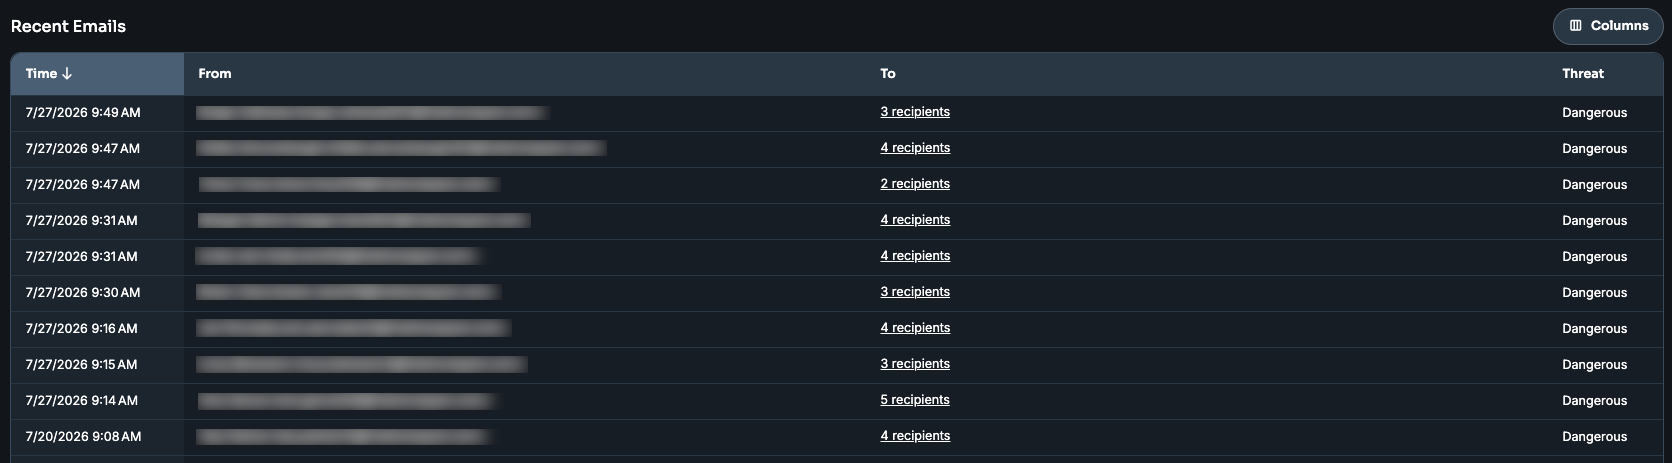Image resolution: width=1672 pixels, height=463 pixels.
Task: Open 3 recipients link for 9:15 AM email
Action: 915,364
